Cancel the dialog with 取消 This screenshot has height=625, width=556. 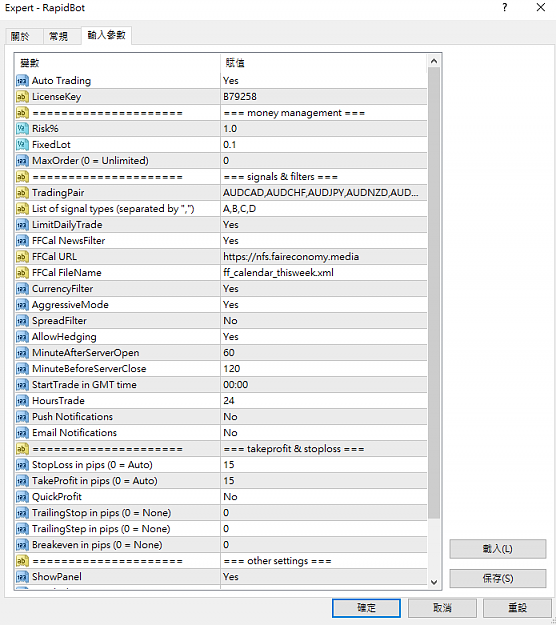(x=442, y=608)
